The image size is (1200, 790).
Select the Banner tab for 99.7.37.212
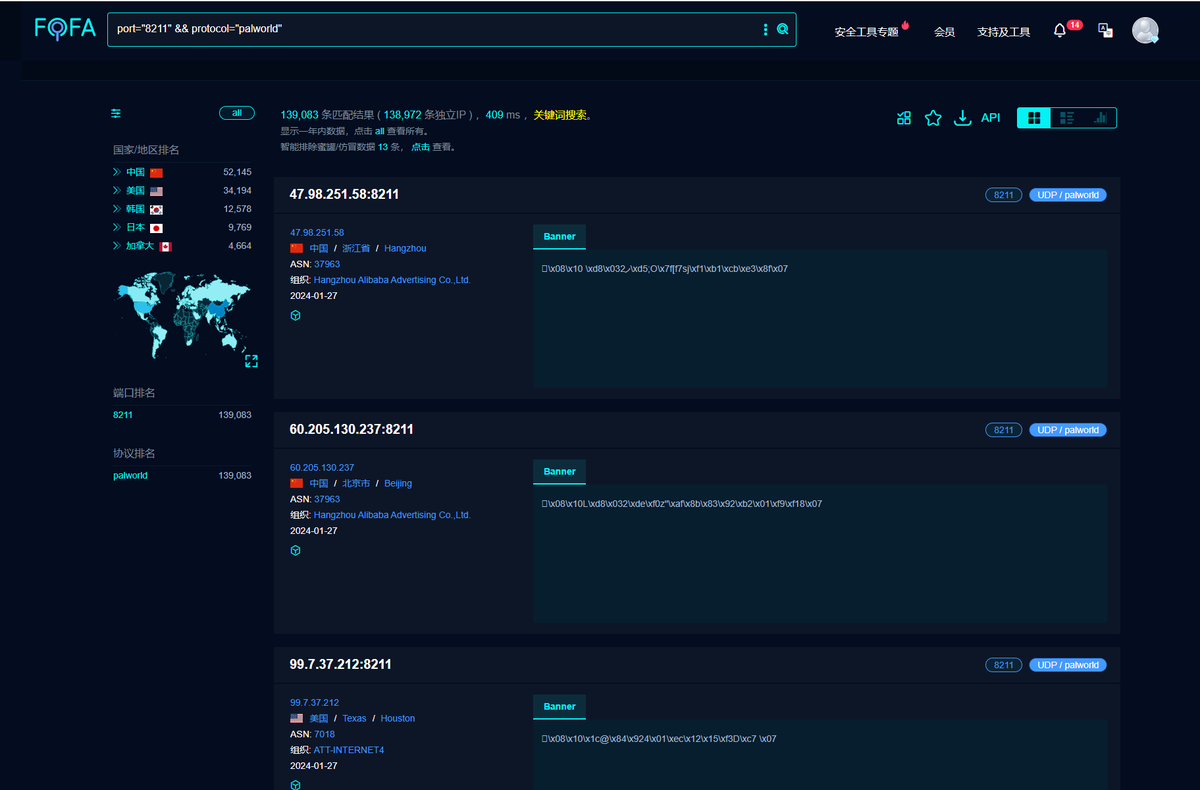click(x=559, y=707)
